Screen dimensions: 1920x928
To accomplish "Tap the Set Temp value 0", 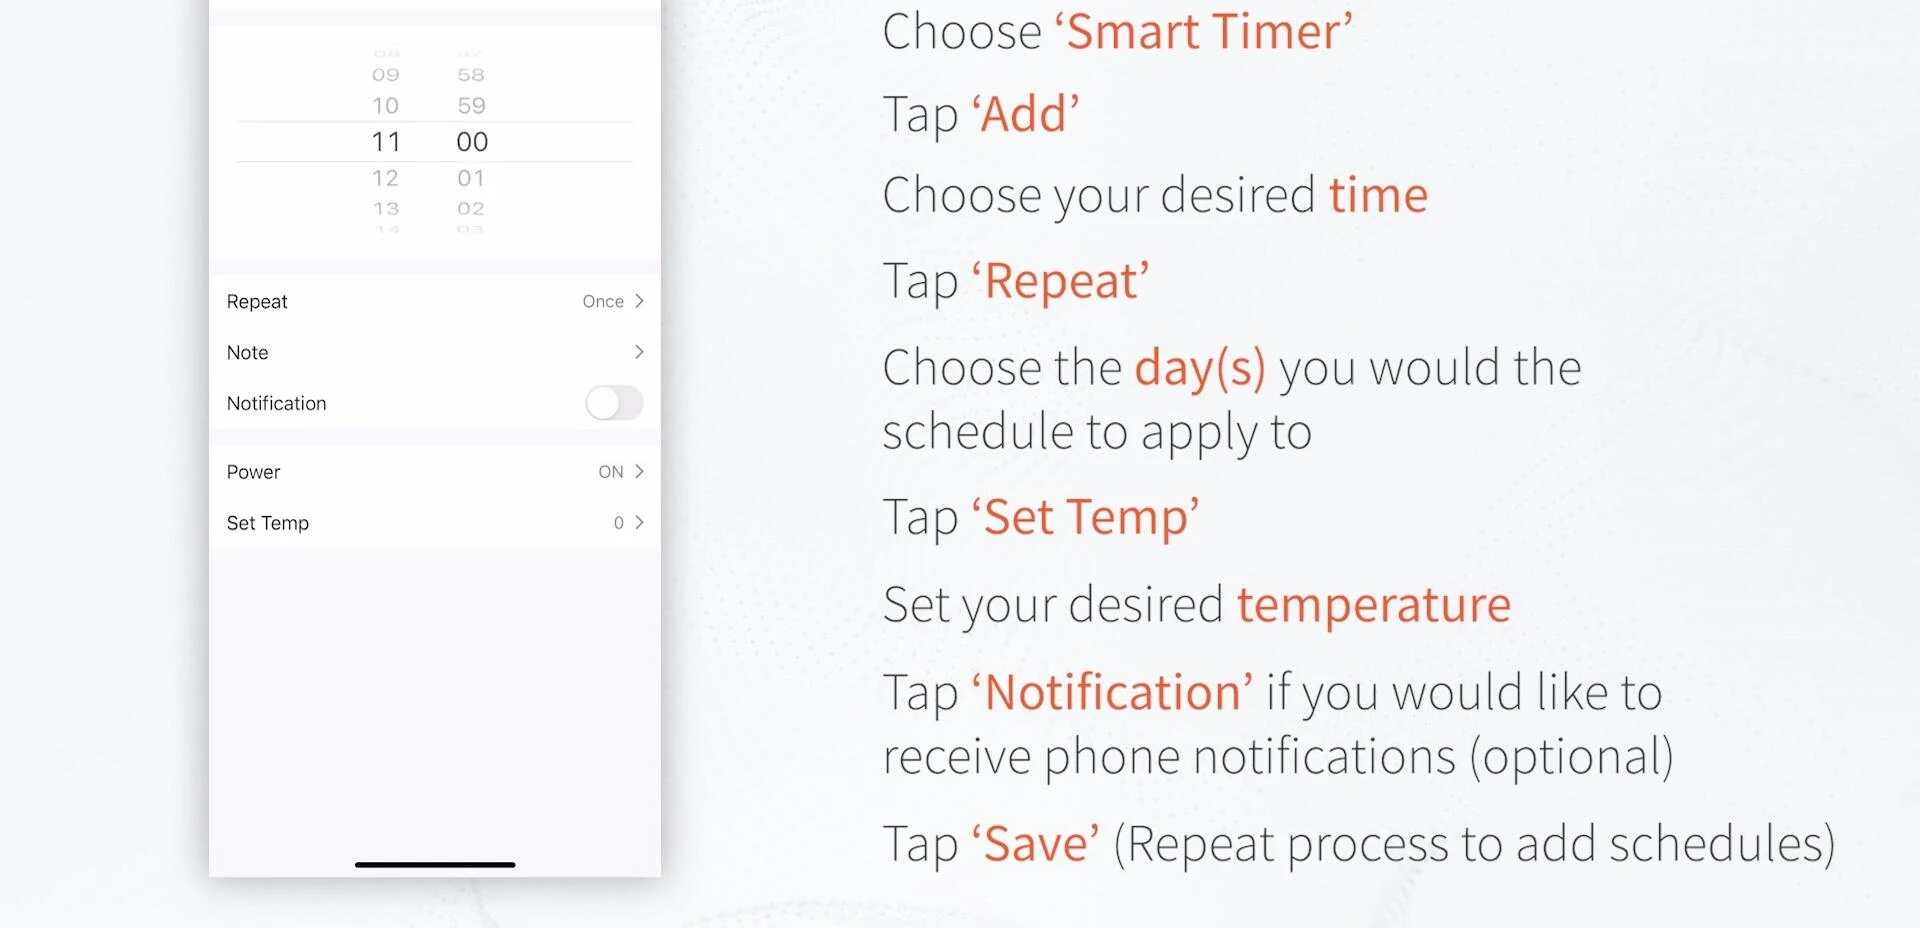I will click(x=619, y=523).
